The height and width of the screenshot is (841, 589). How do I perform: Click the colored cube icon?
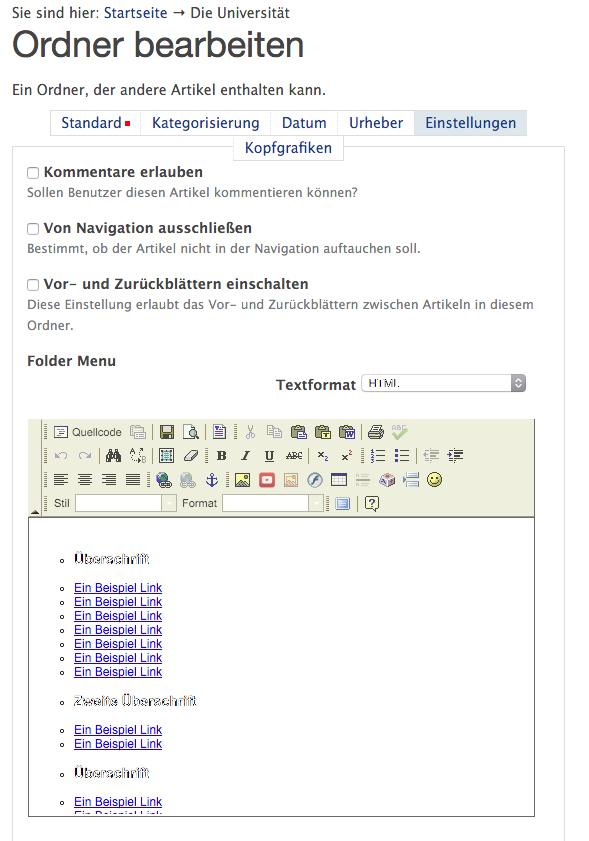click(387, 479)
